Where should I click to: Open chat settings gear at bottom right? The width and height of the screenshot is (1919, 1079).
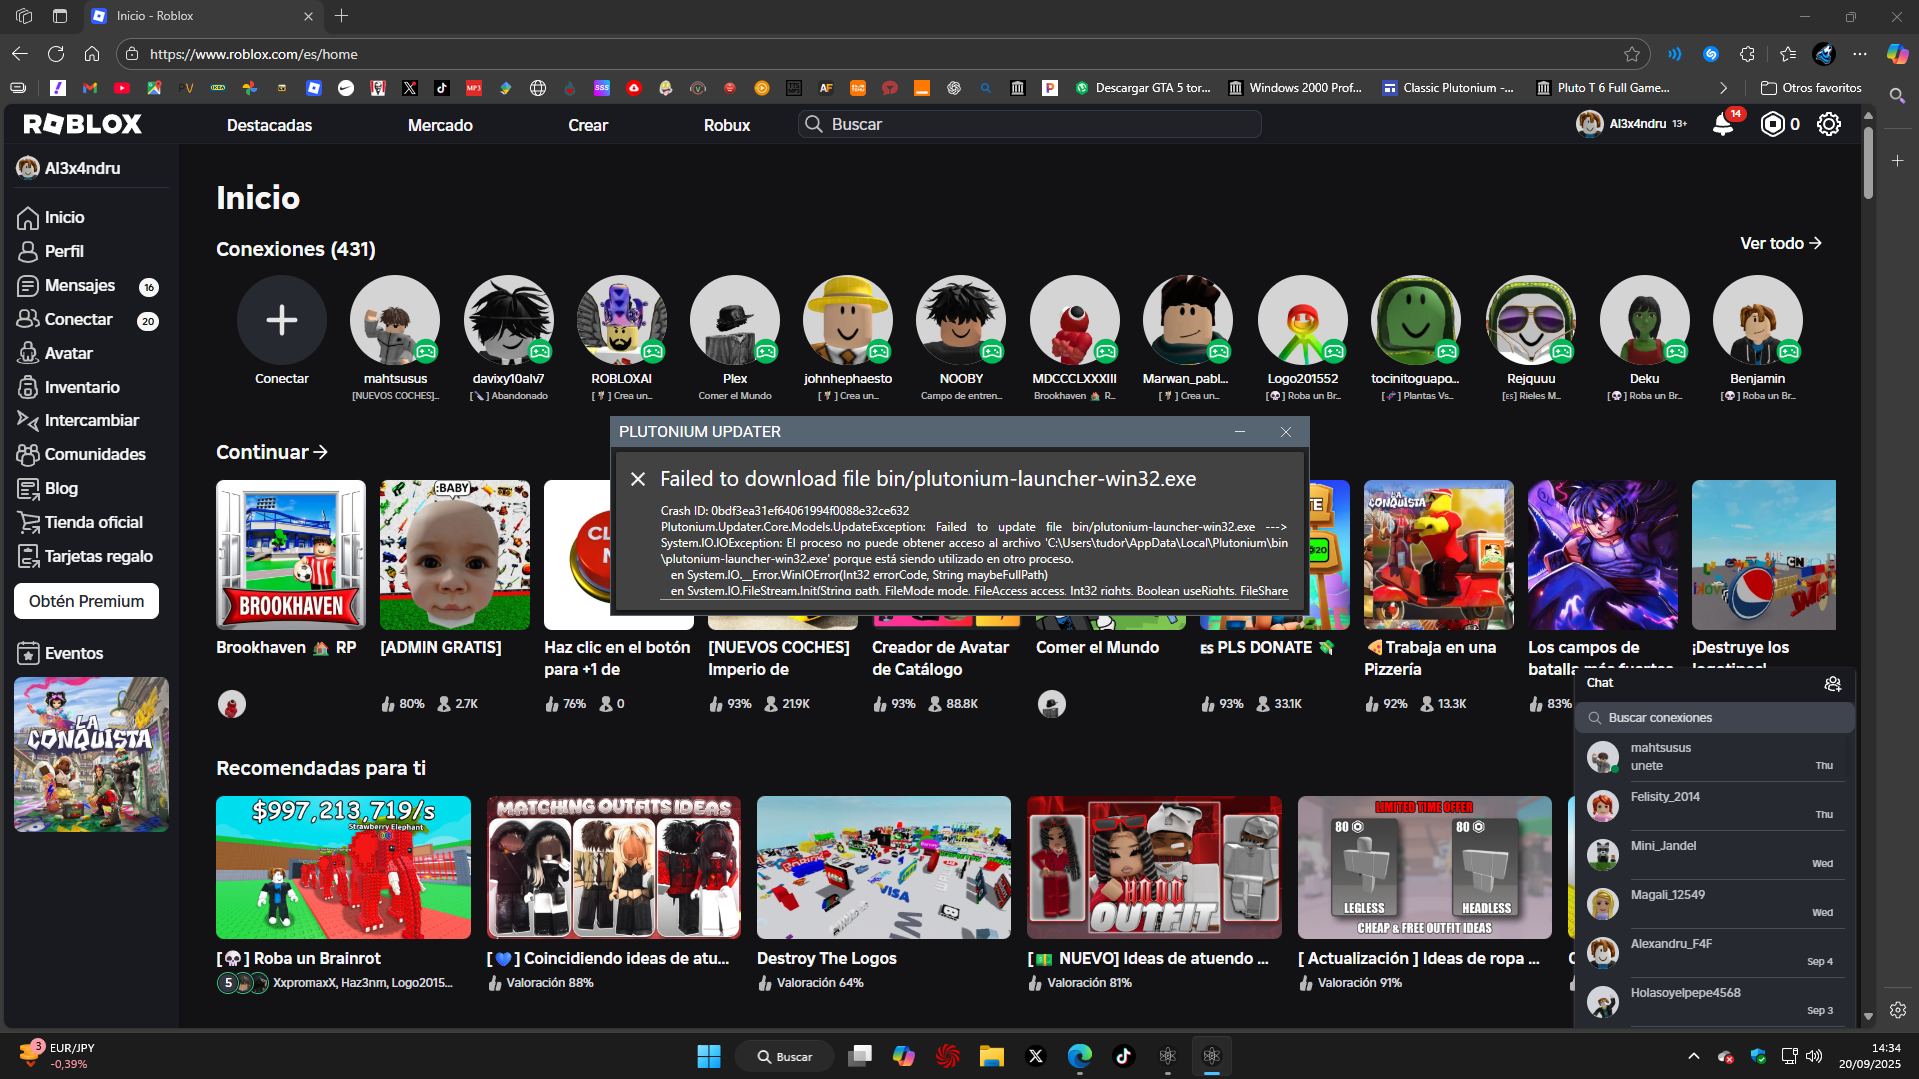point(1897,1010)
